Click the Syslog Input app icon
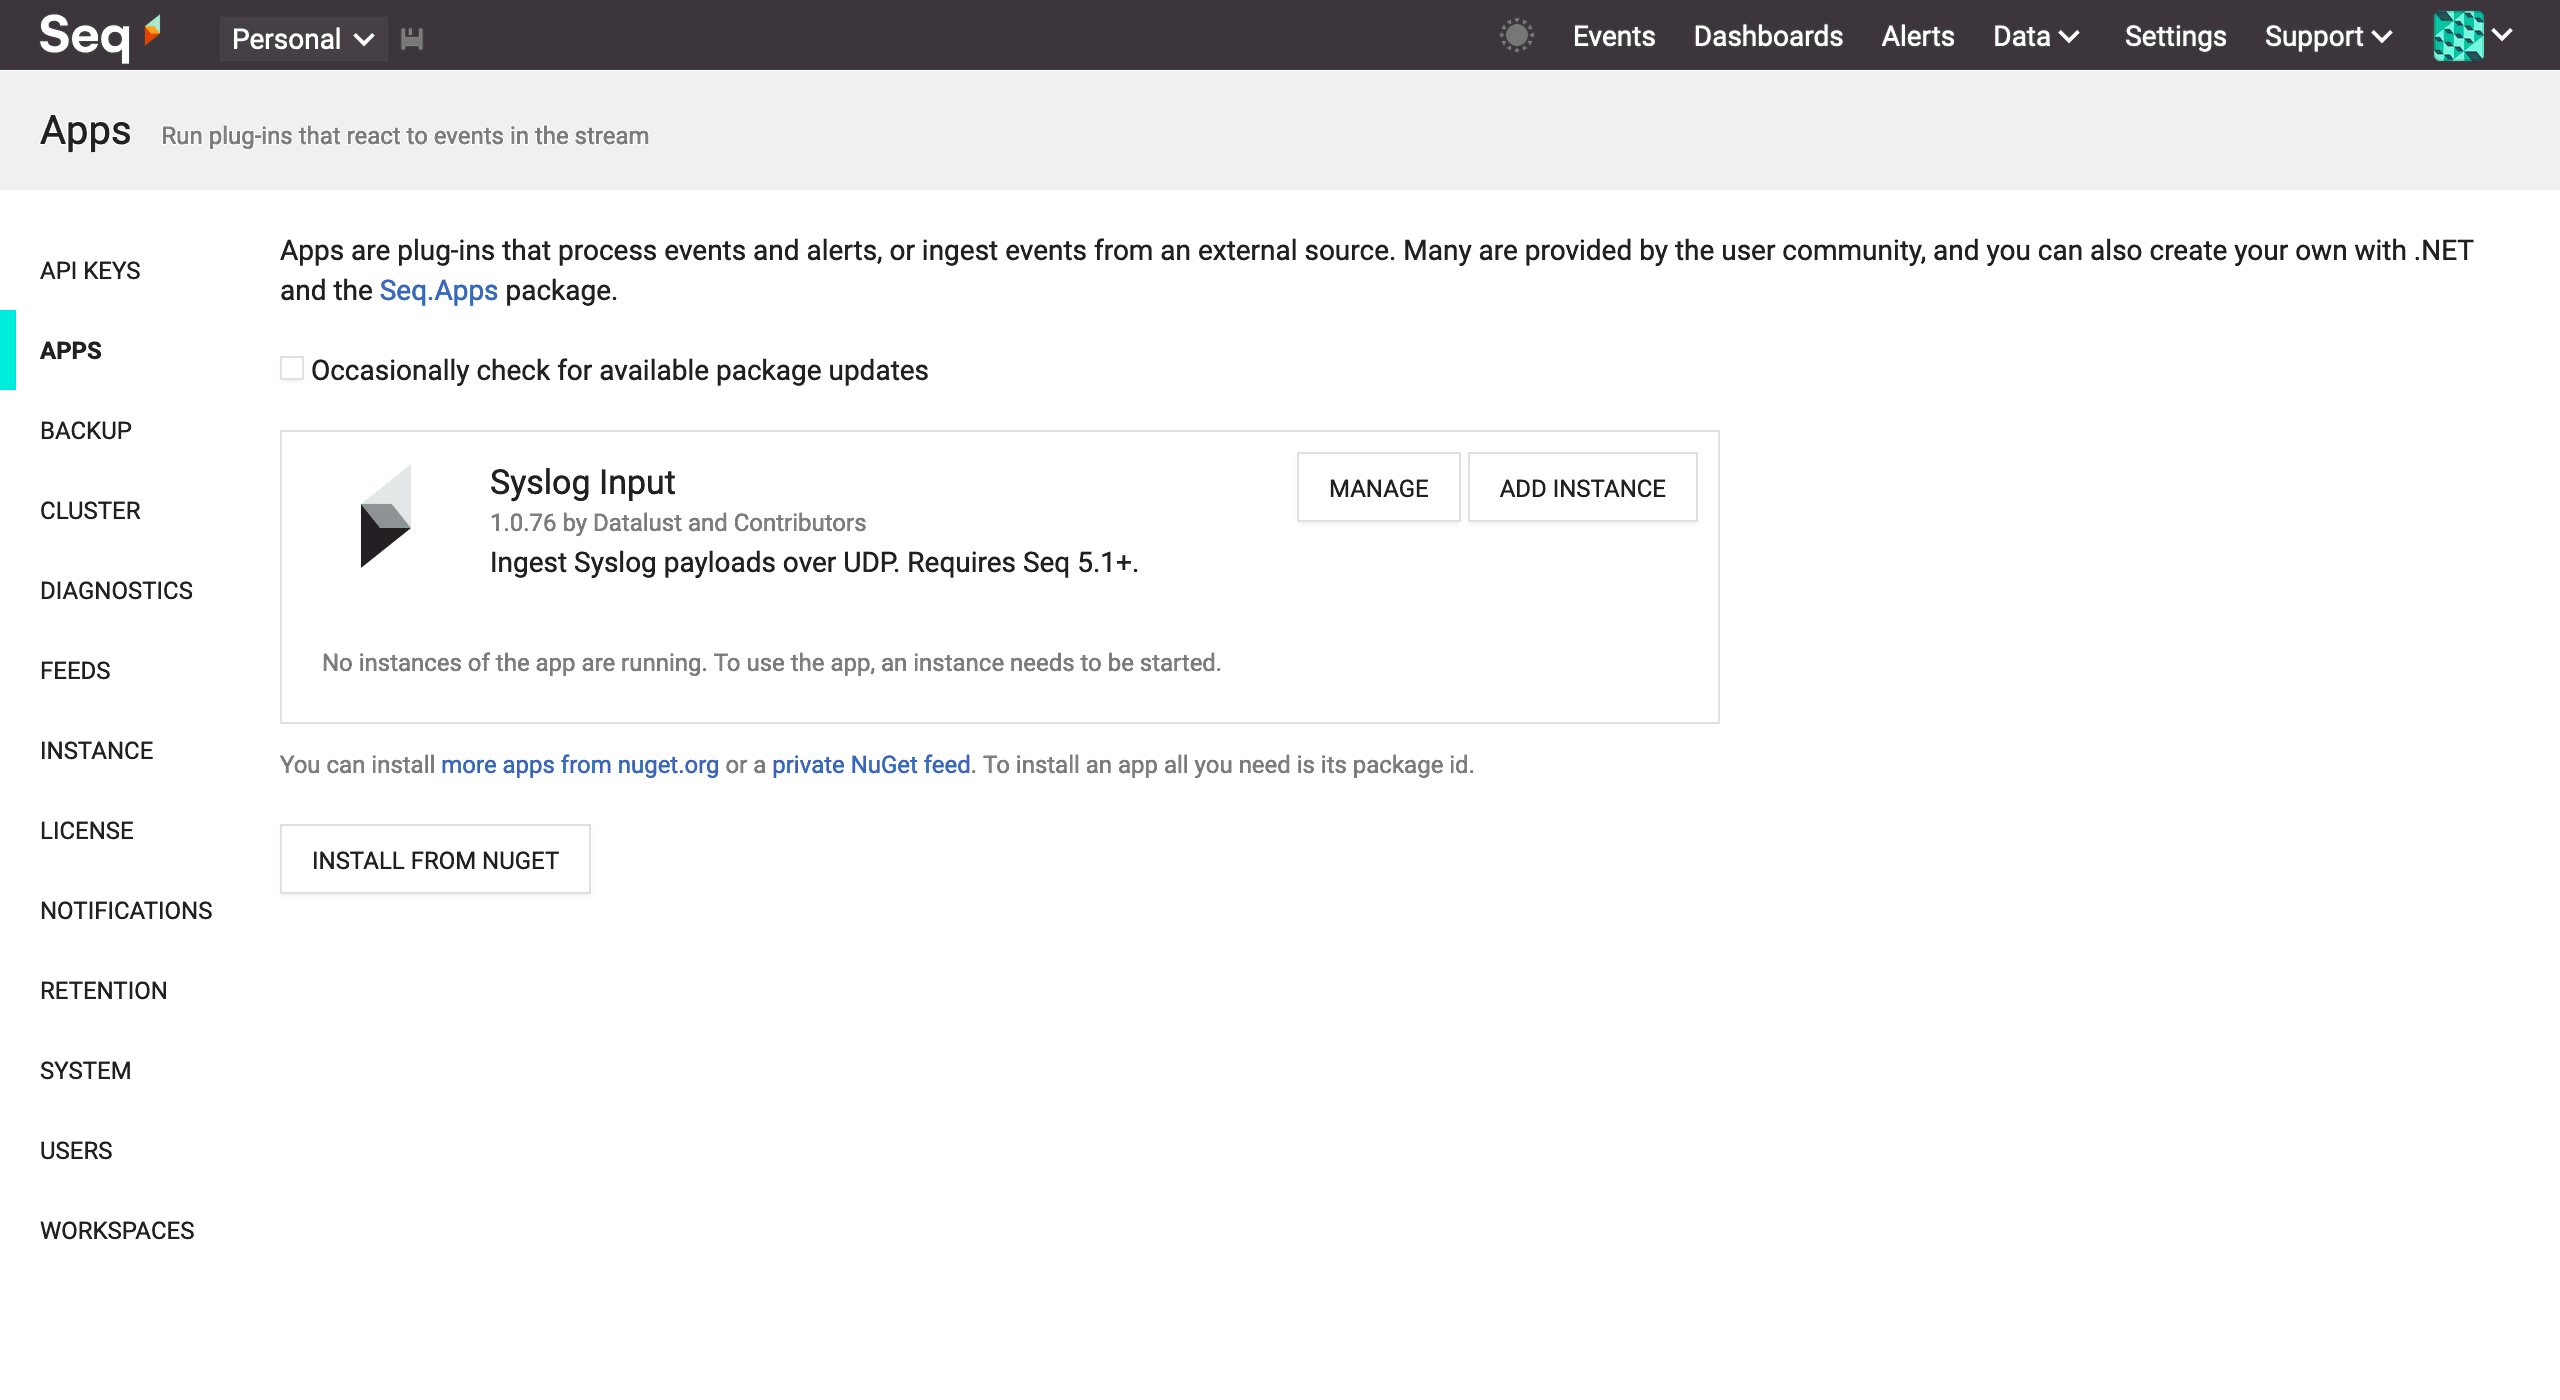 (385, 516)
